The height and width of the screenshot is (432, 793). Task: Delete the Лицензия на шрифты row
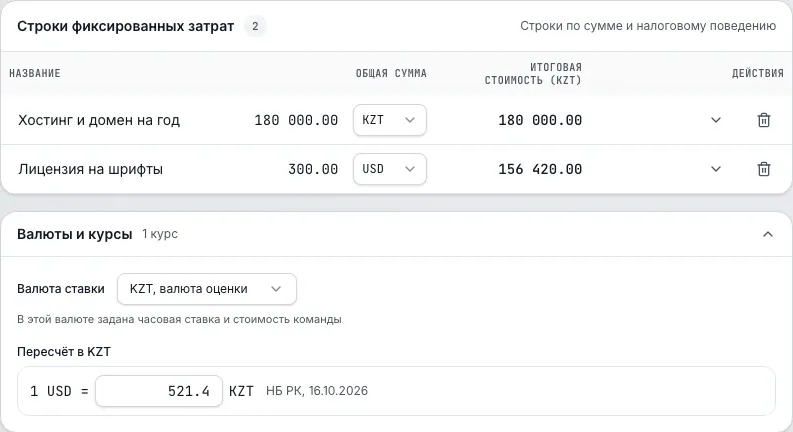coord(764,169)
